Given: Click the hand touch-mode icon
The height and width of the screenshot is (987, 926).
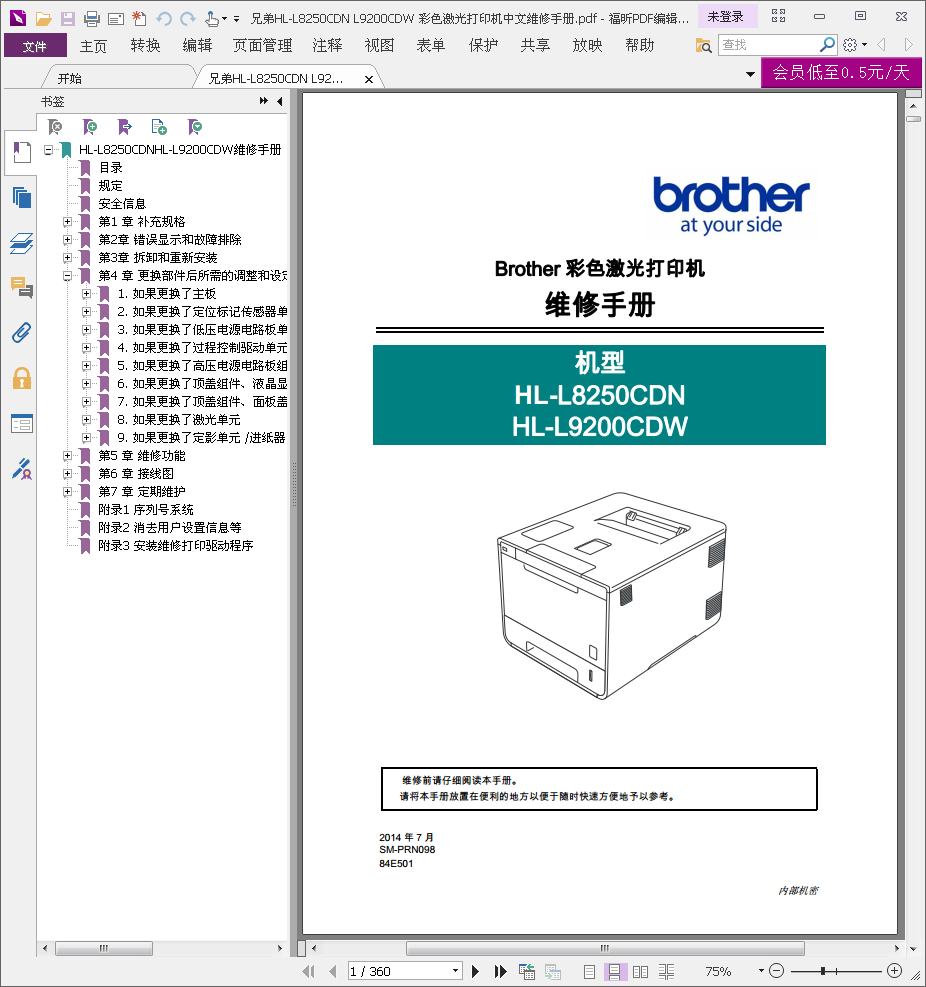Looking at the screenshot, I should (212, 18).
